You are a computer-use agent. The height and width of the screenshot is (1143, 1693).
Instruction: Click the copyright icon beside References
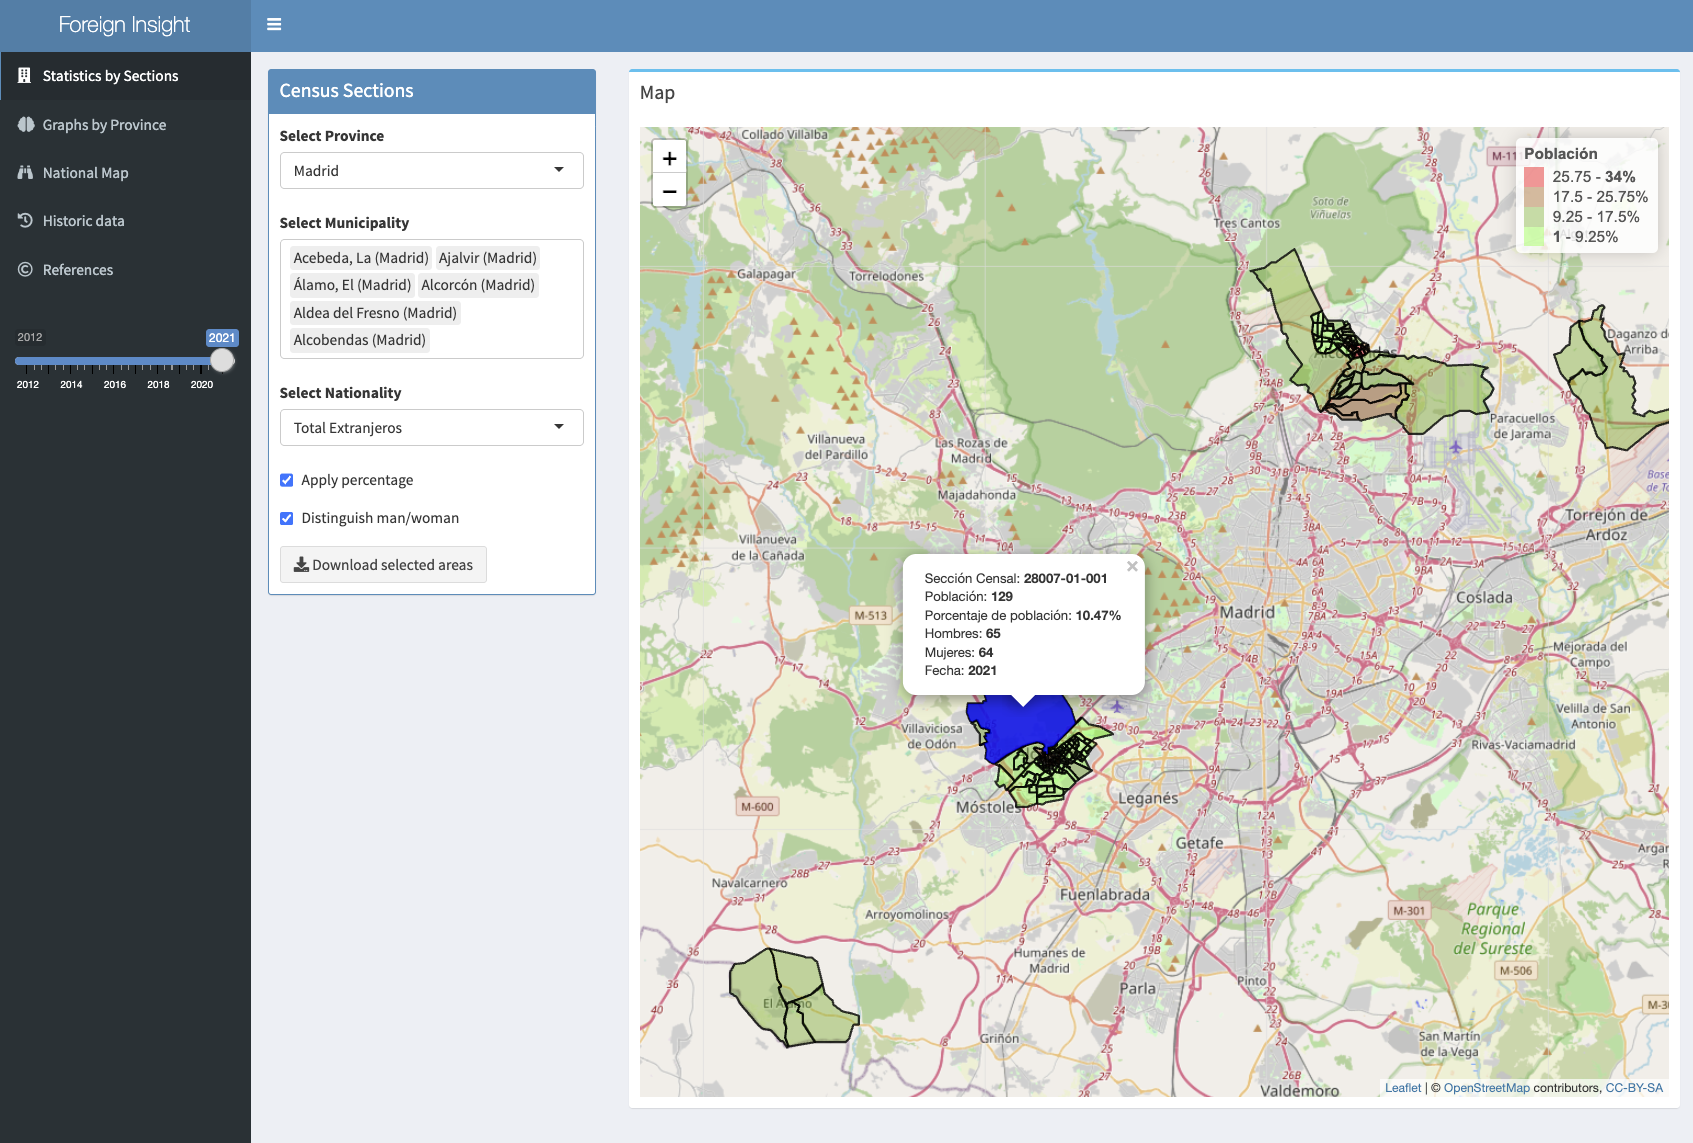point(26,270)
